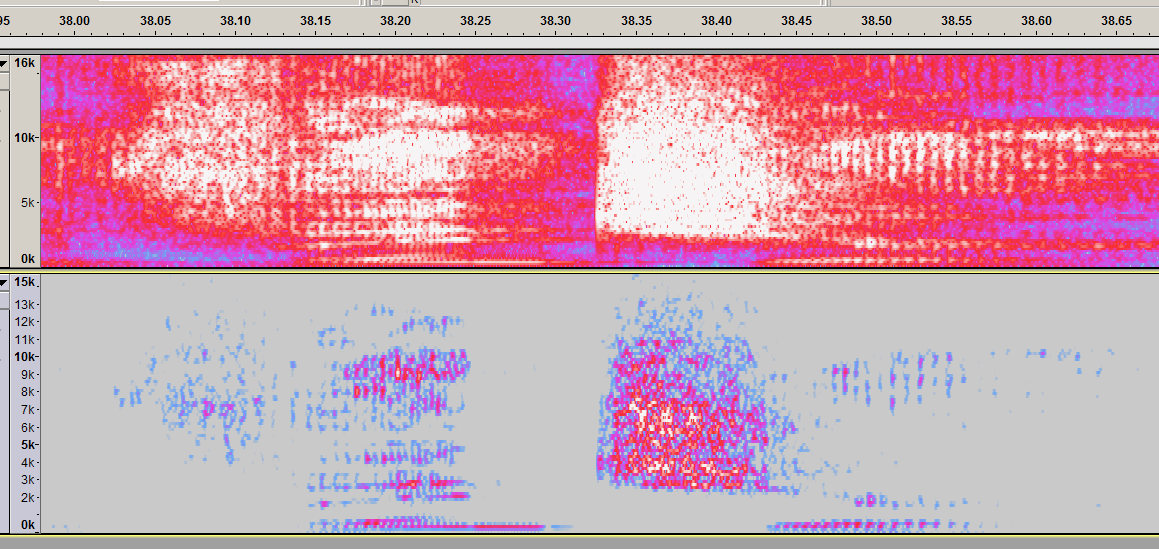Click the bold 10k- label on the lower scale
Viewport: 1159px width, 549px height.
click(27, 356)
